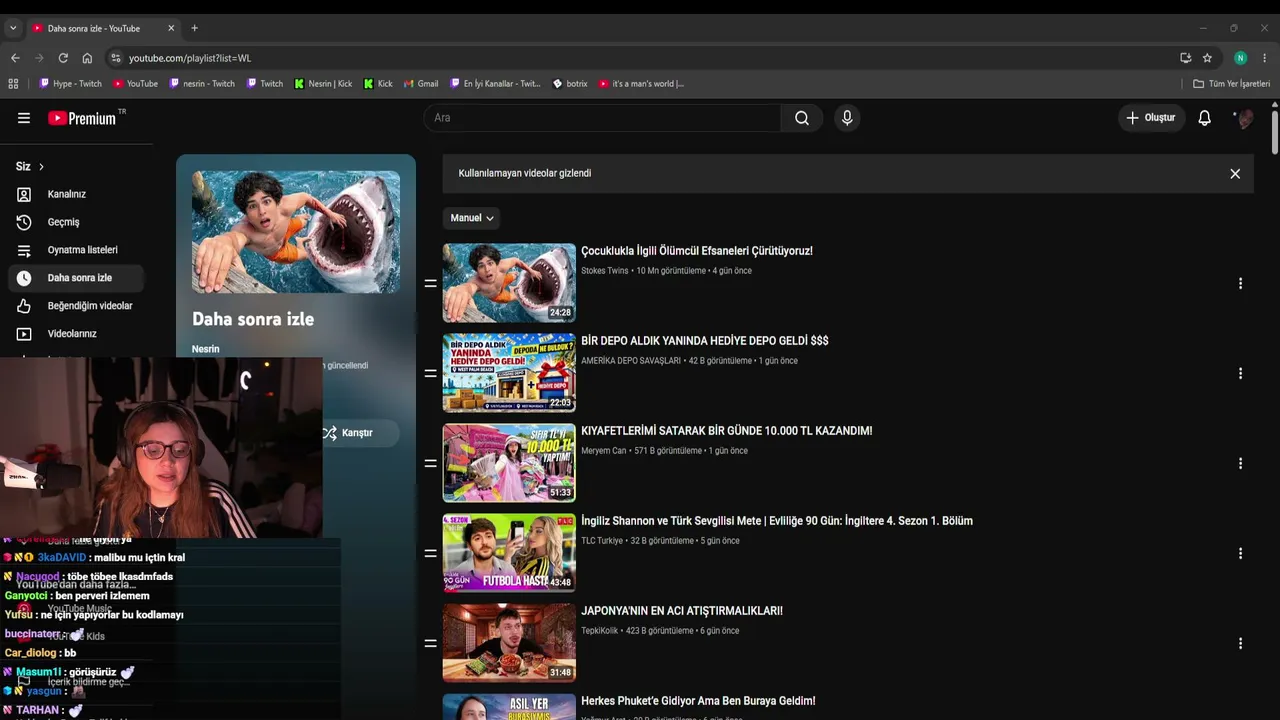Go back with the browser back arrow

(15, 58)
